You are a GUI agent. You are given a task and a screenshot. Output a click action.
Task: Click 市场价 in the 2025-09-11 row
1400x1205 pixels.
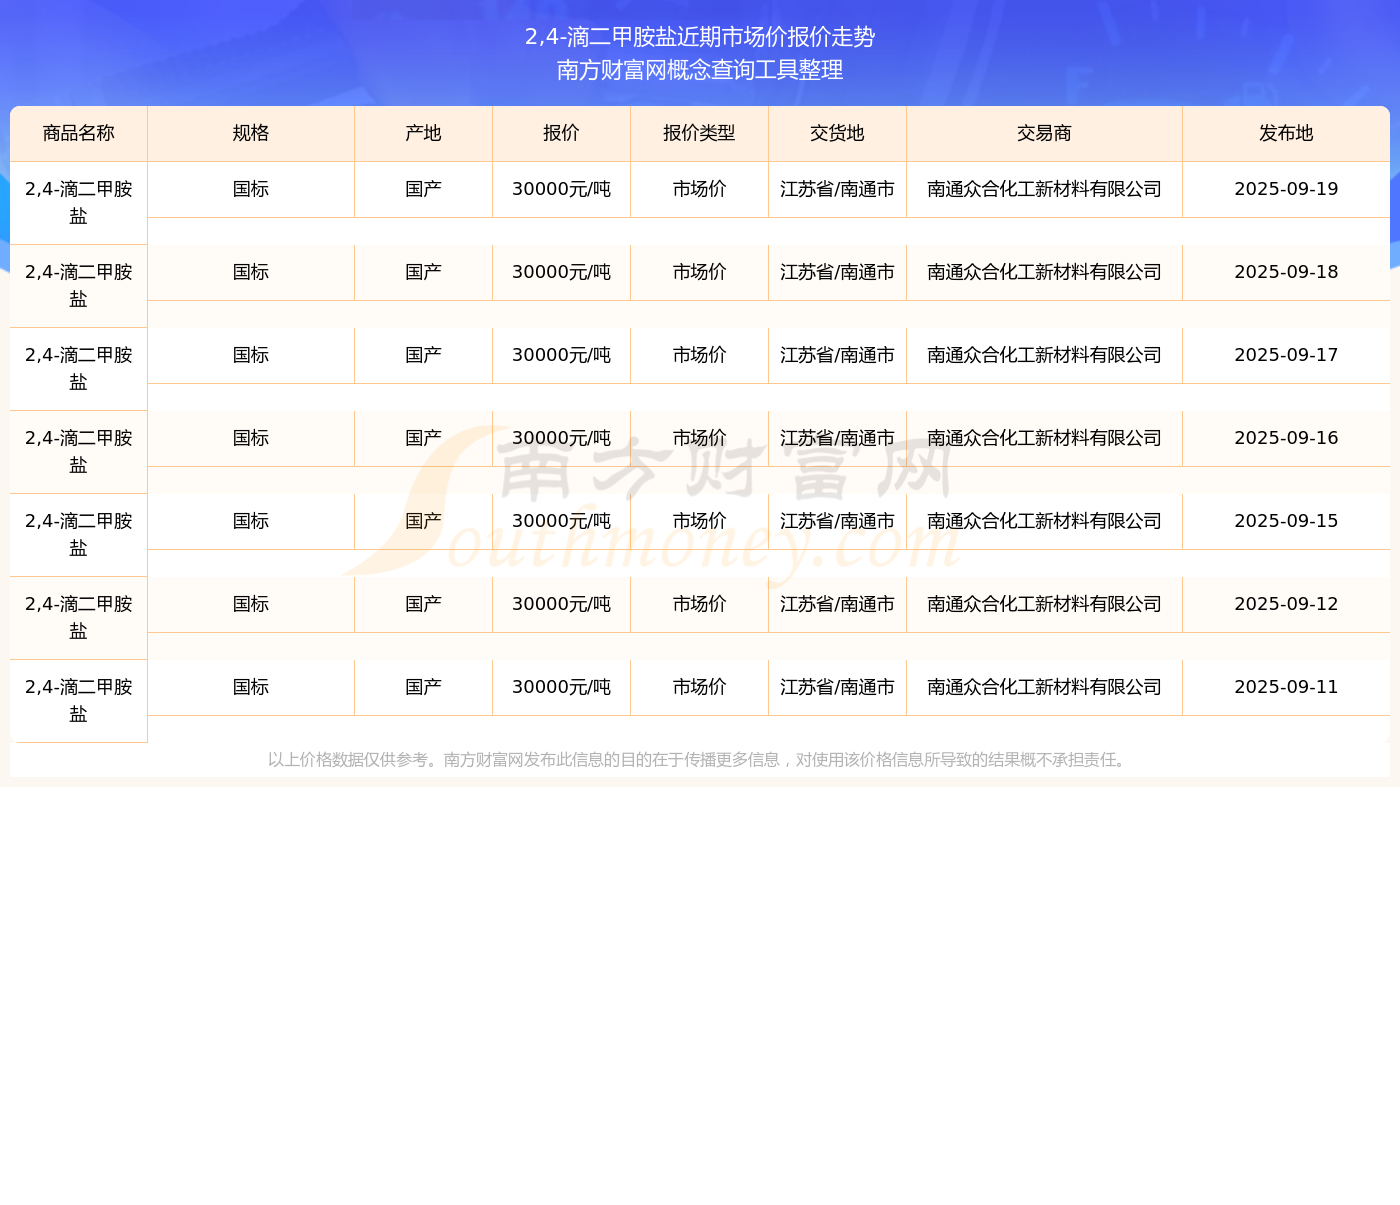click(699, 687)
